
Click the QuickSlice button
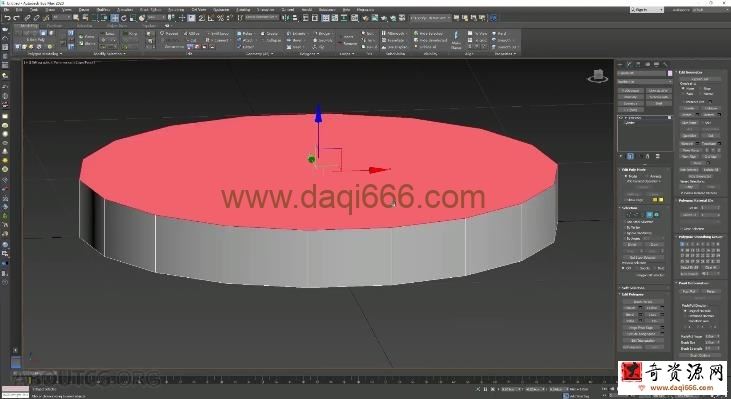689,136
